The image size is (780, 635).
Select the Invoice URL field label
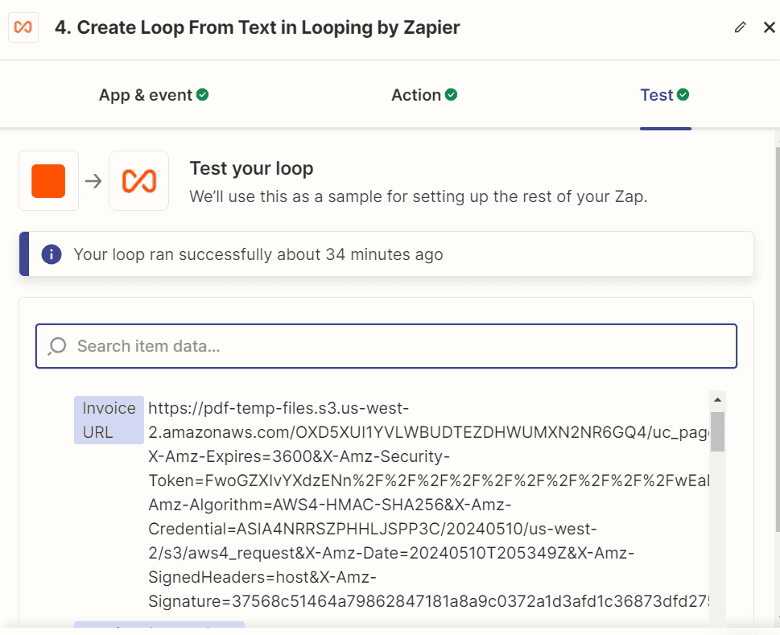coord(109,420)
